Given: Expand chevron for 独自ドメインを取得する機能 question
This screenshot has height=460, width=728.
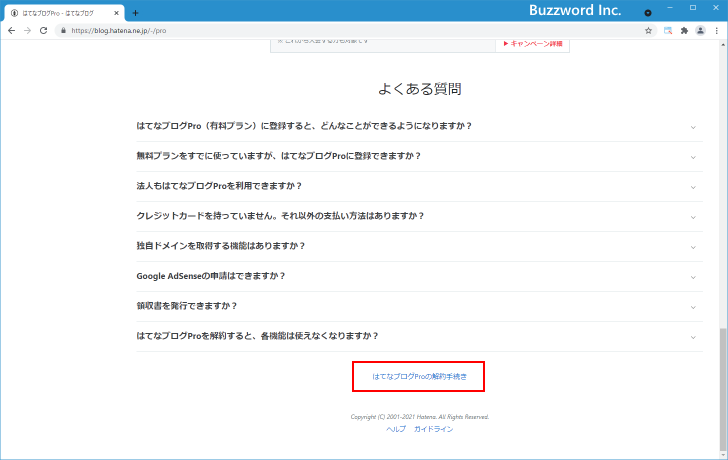Looking at the screenshot, I should [693, 247].
